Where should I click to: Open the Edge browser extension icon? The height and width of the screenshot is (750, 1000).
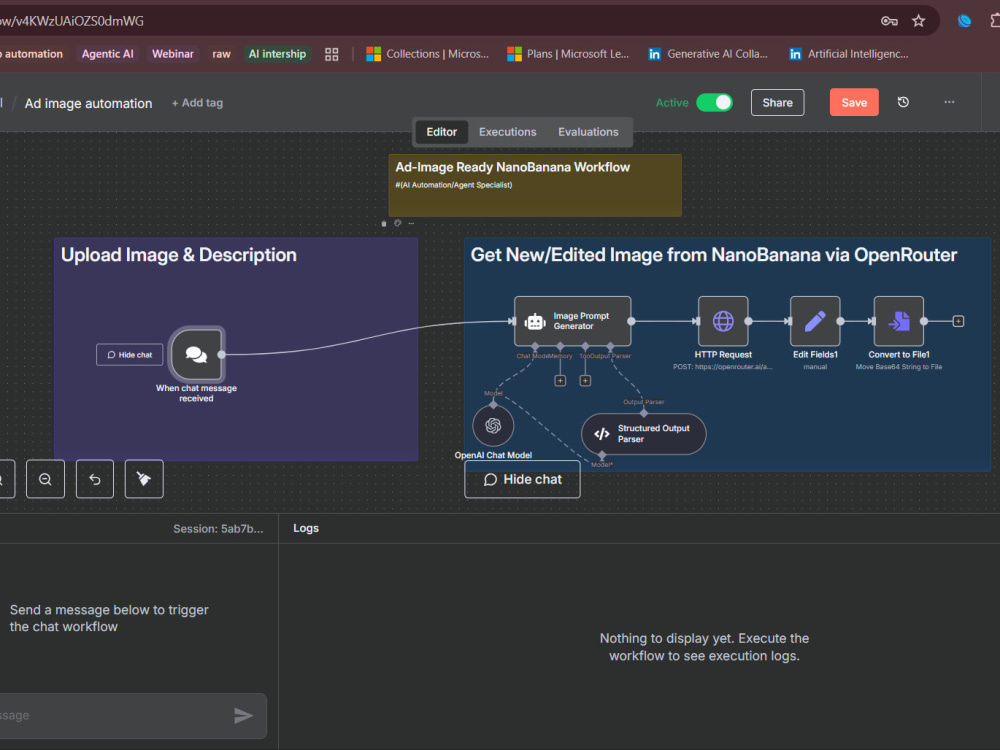coord(964,21)
